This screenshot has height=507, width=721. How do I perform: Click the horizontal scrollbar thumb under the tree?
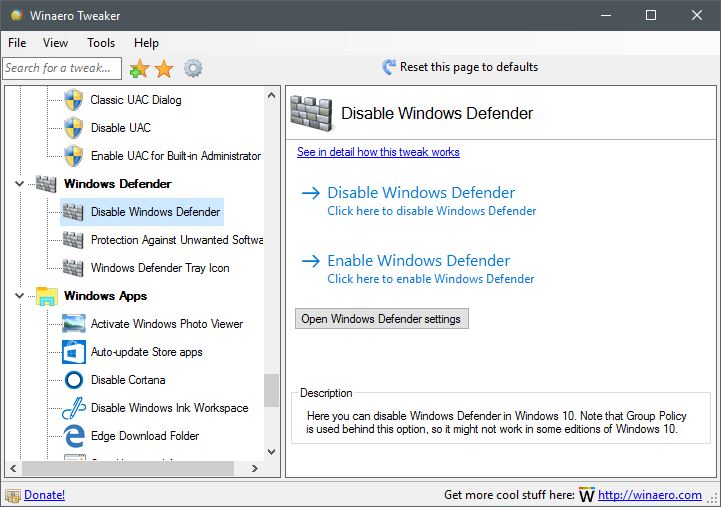pyautogui.click(x=128, y=468)
